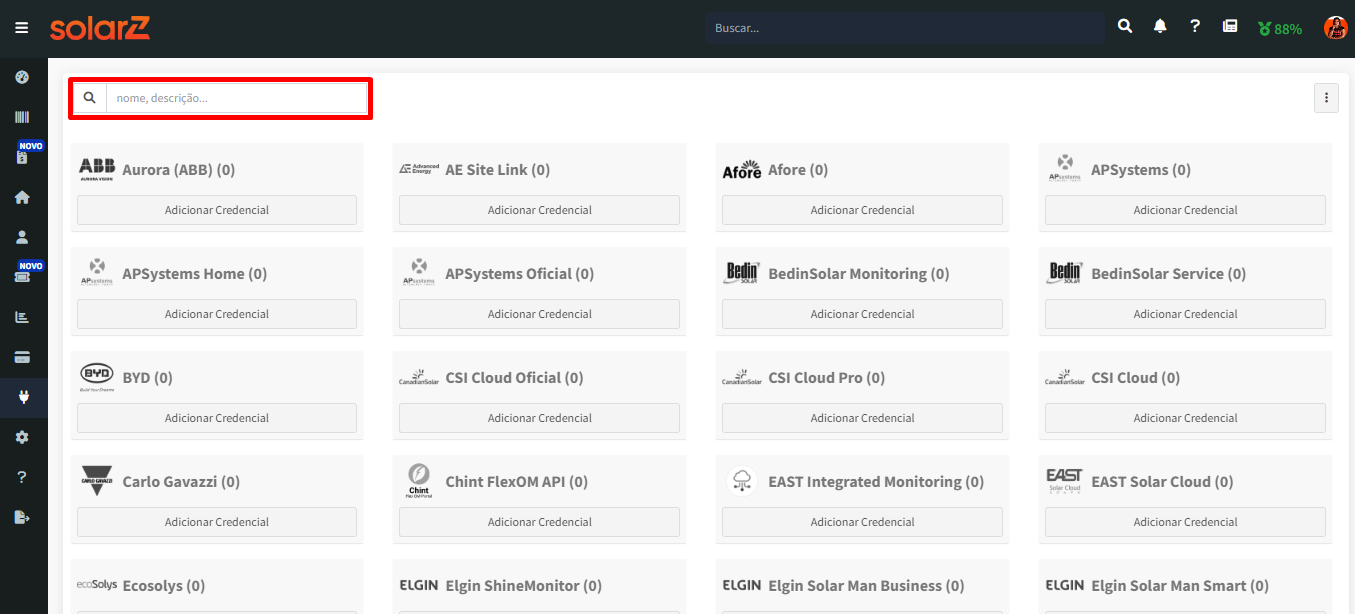Open the dashboard gauge icon in sidebar

[22, 77]
